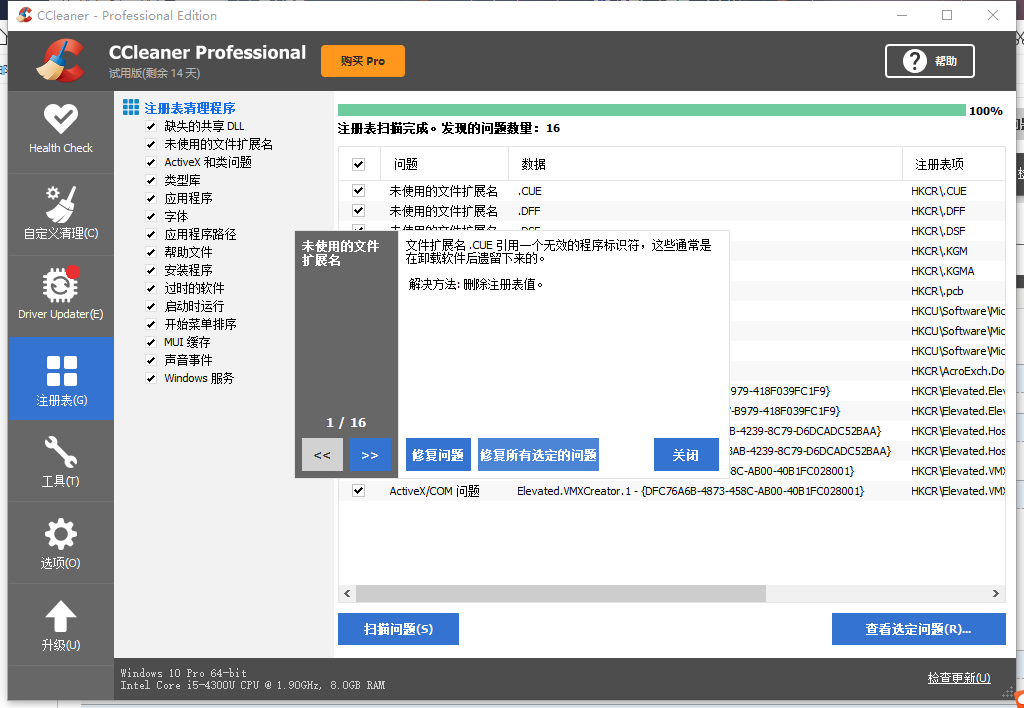Click the .DFF data cell
Viewport: 1024px width, 708px height.
529,212
